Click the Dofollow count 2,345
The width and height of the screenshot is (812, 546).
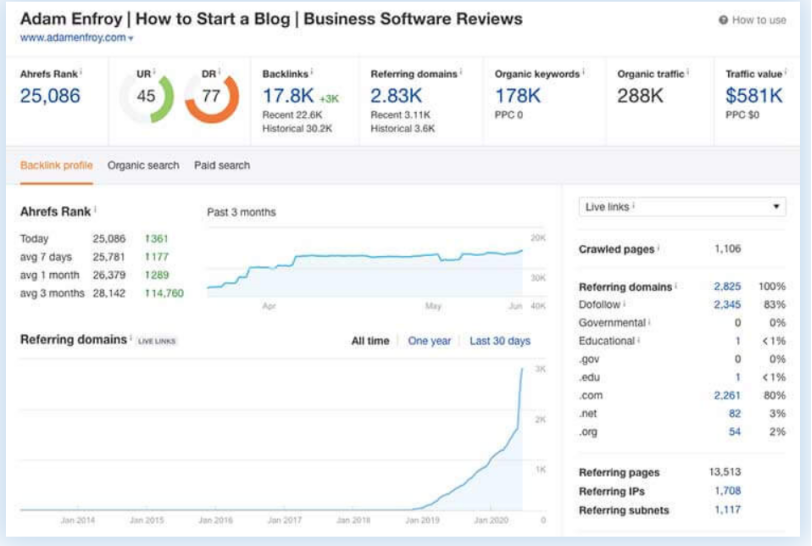(x=727, y=305)
